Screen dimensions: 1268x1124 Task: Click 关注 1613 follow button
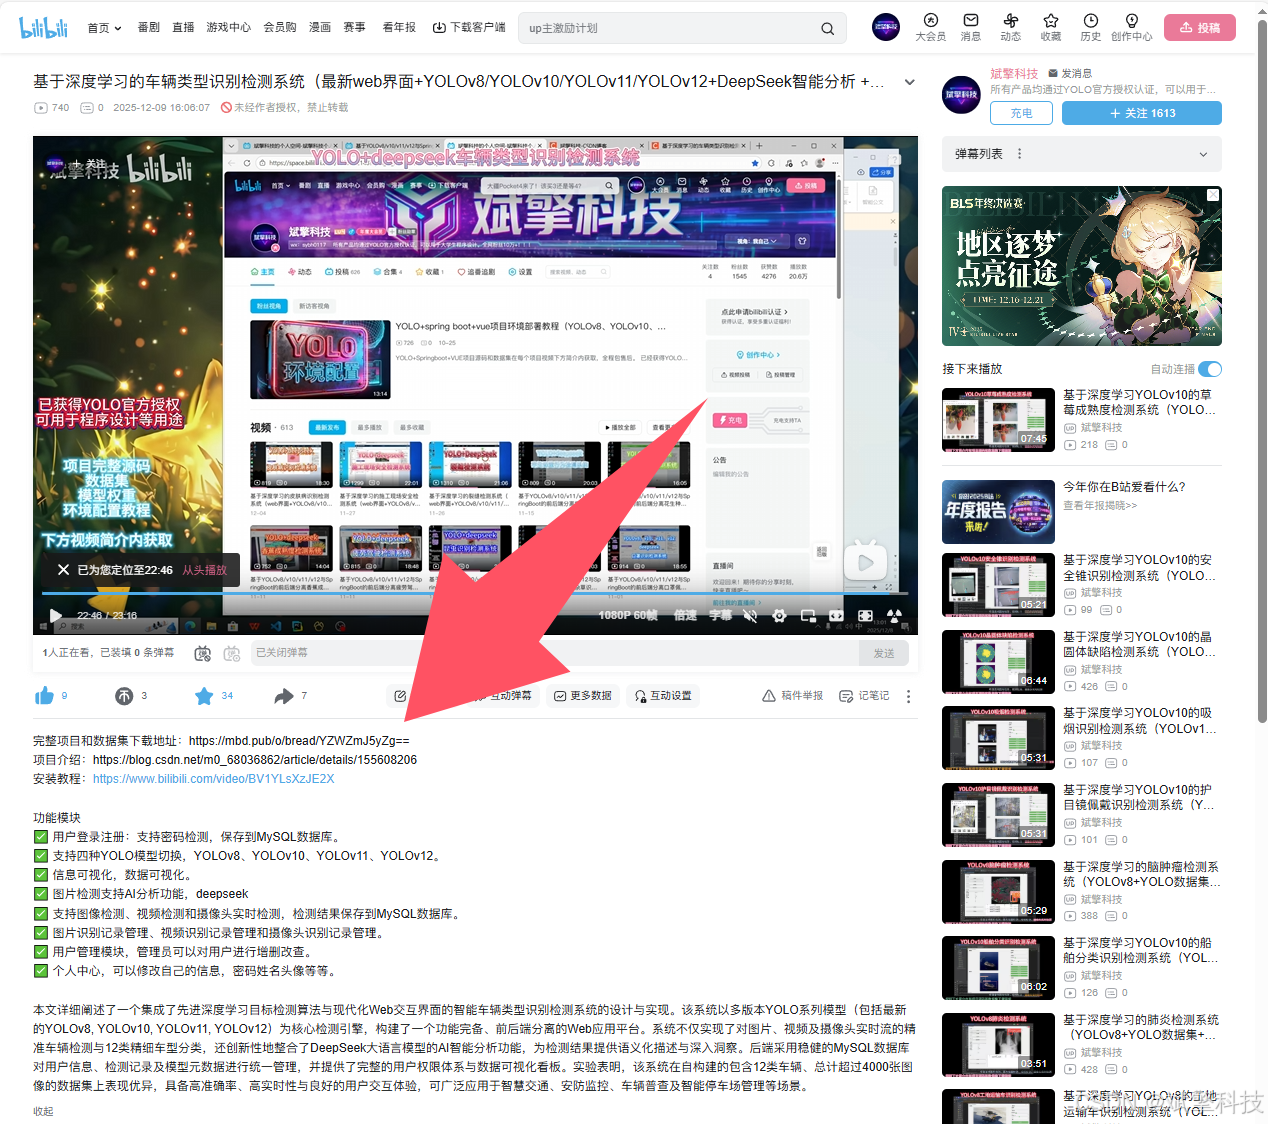pyautogui.click(x=1142, y=113)
